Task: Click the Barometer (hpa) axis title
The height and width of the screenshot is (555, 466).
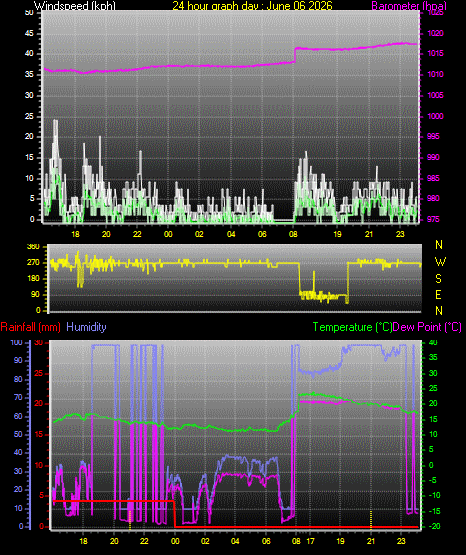Action: pyautogui.click(x=409, y=5)
